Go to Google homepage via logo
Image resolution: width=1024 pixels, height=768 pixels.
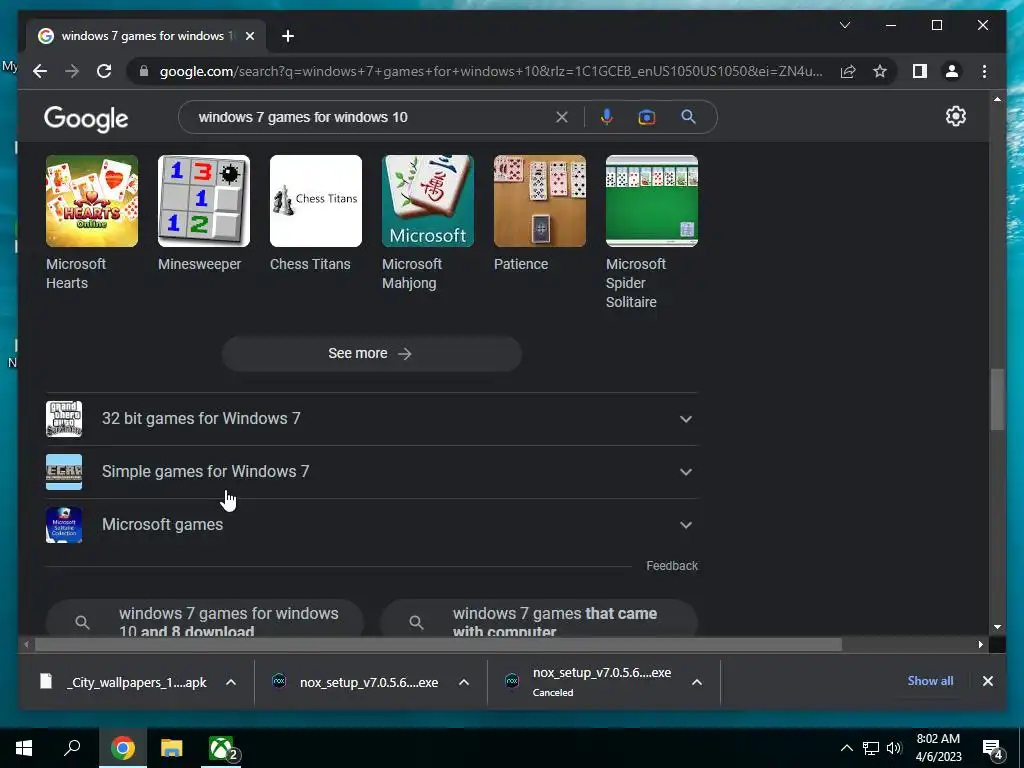(x=86, y=119)
